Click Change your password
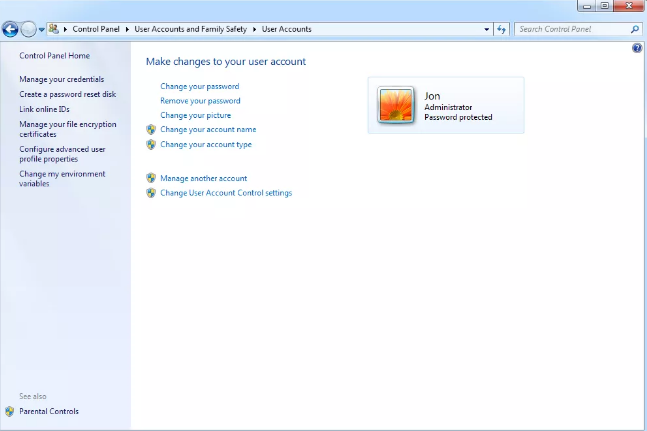Image resolution: width=647 pixels, height=431 pixels. click(200, 86)
